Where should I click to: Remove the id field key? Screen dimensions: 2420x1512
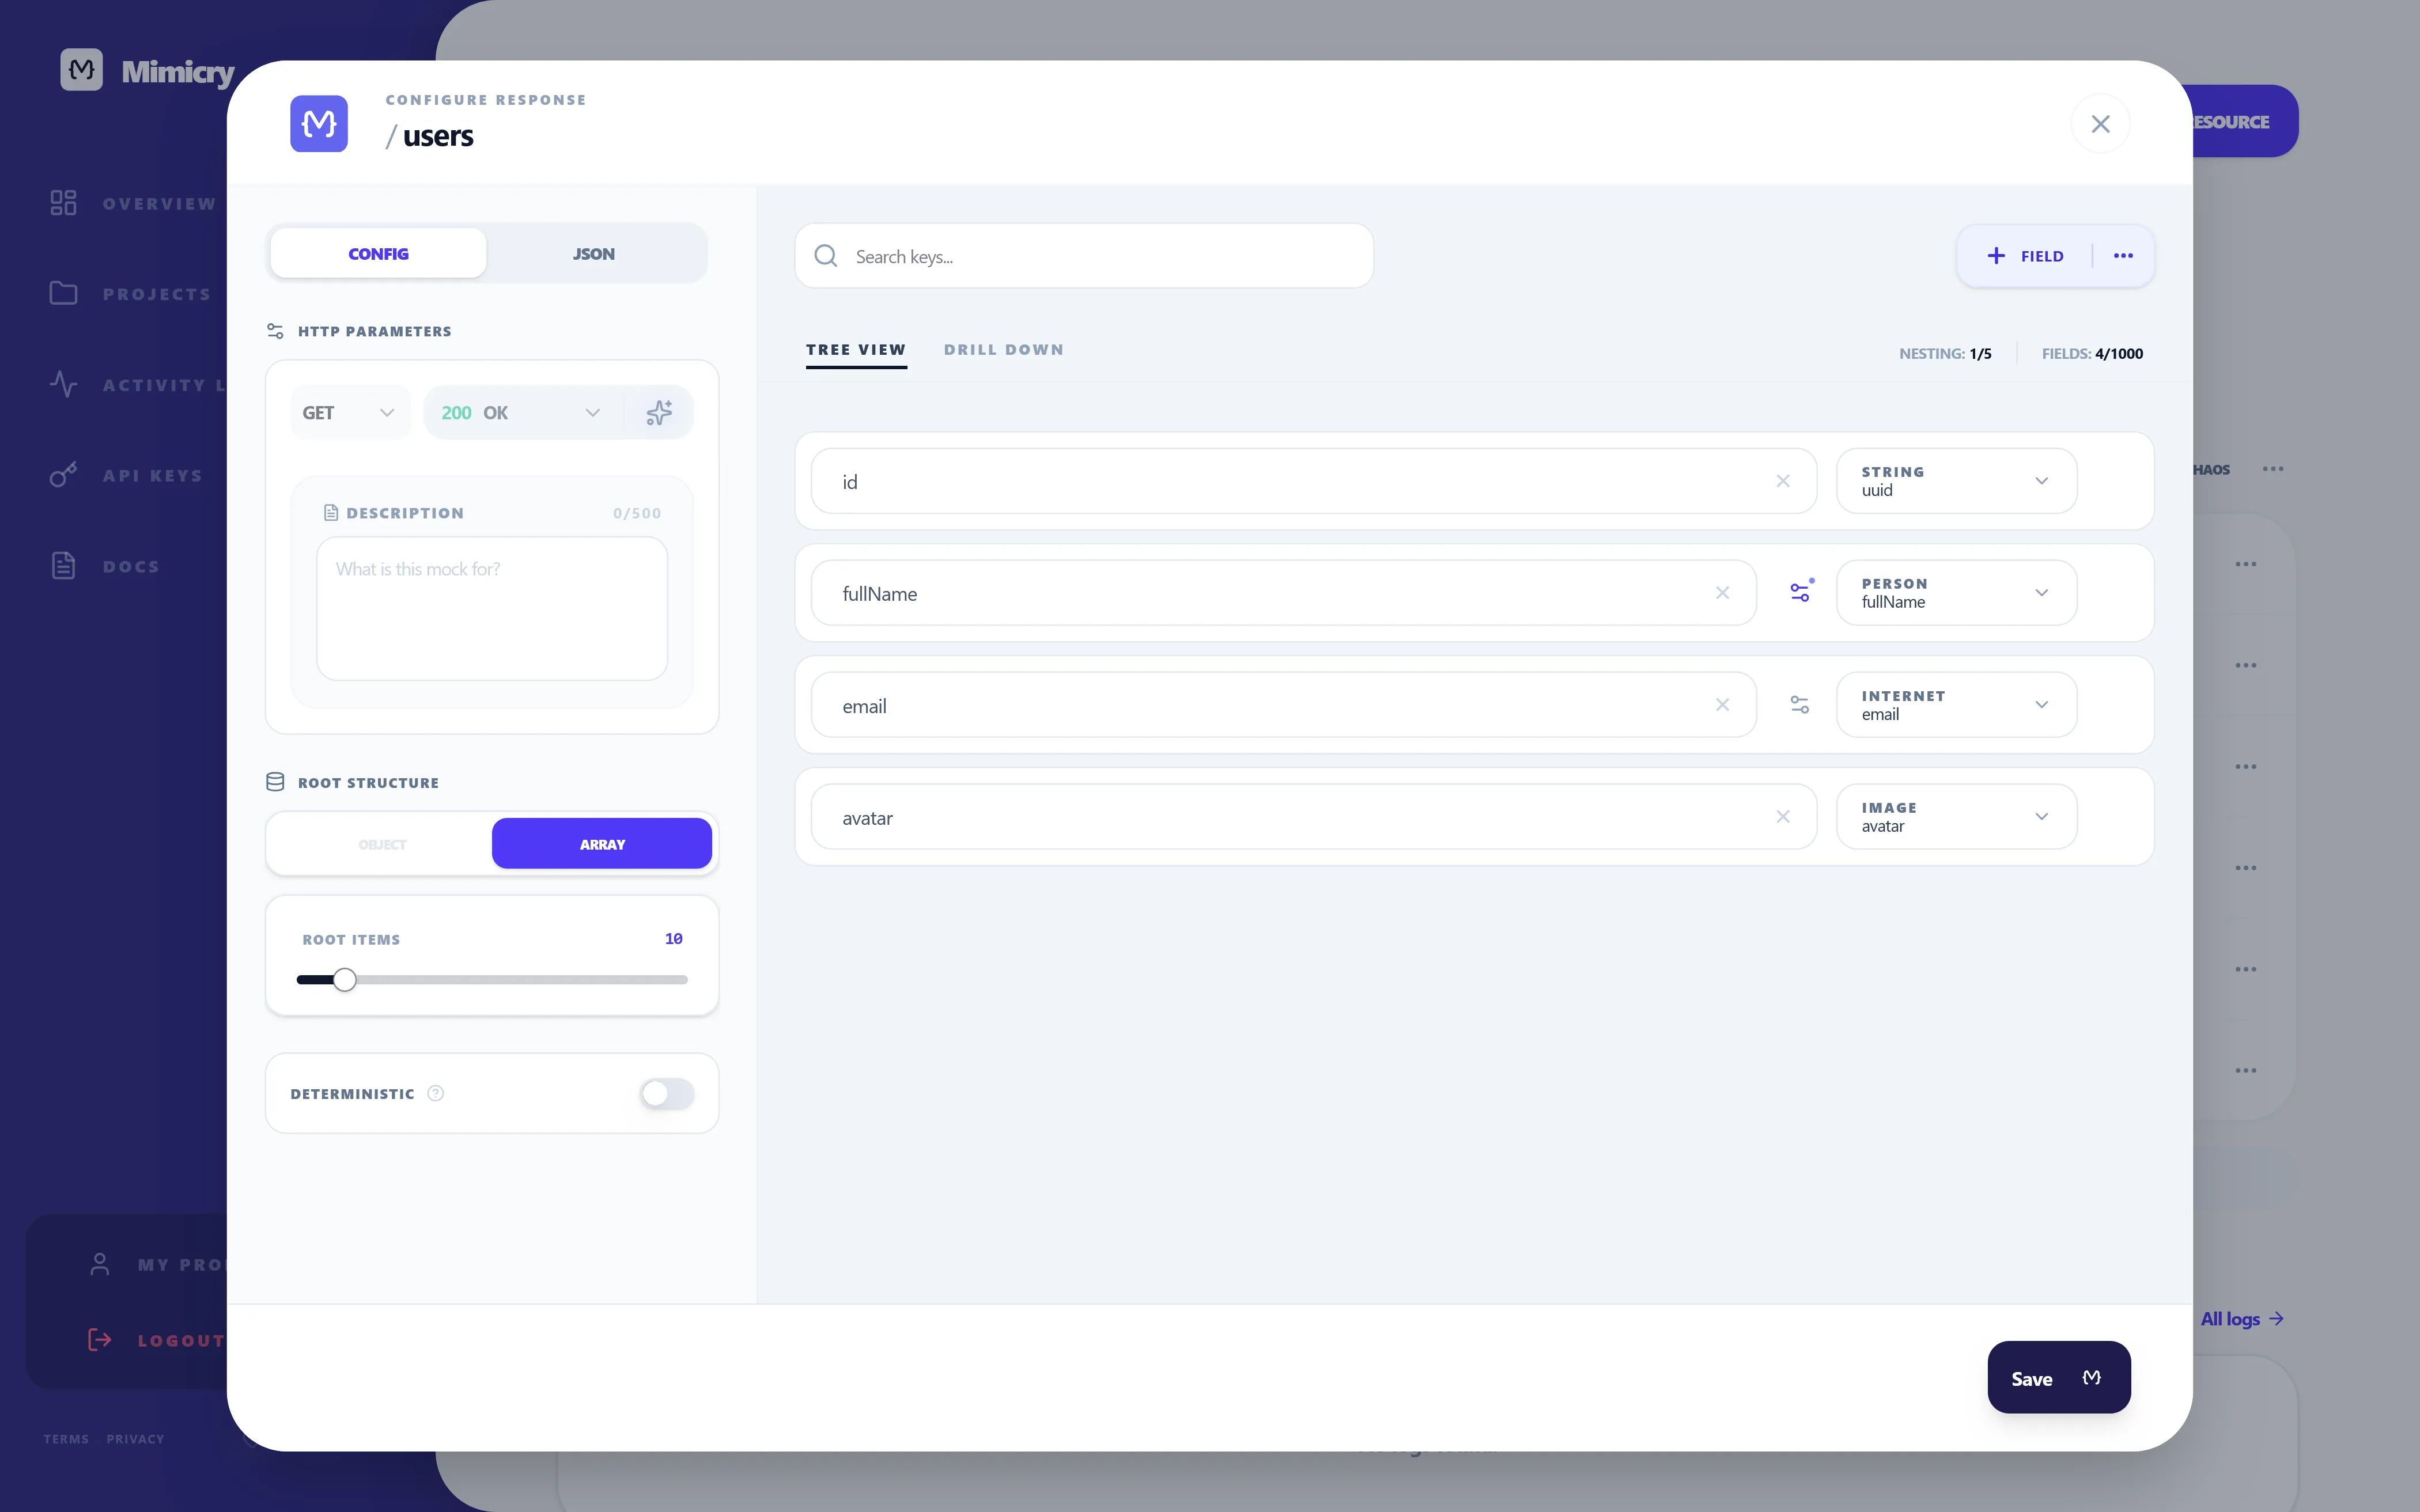click(x=1783, y=481)
